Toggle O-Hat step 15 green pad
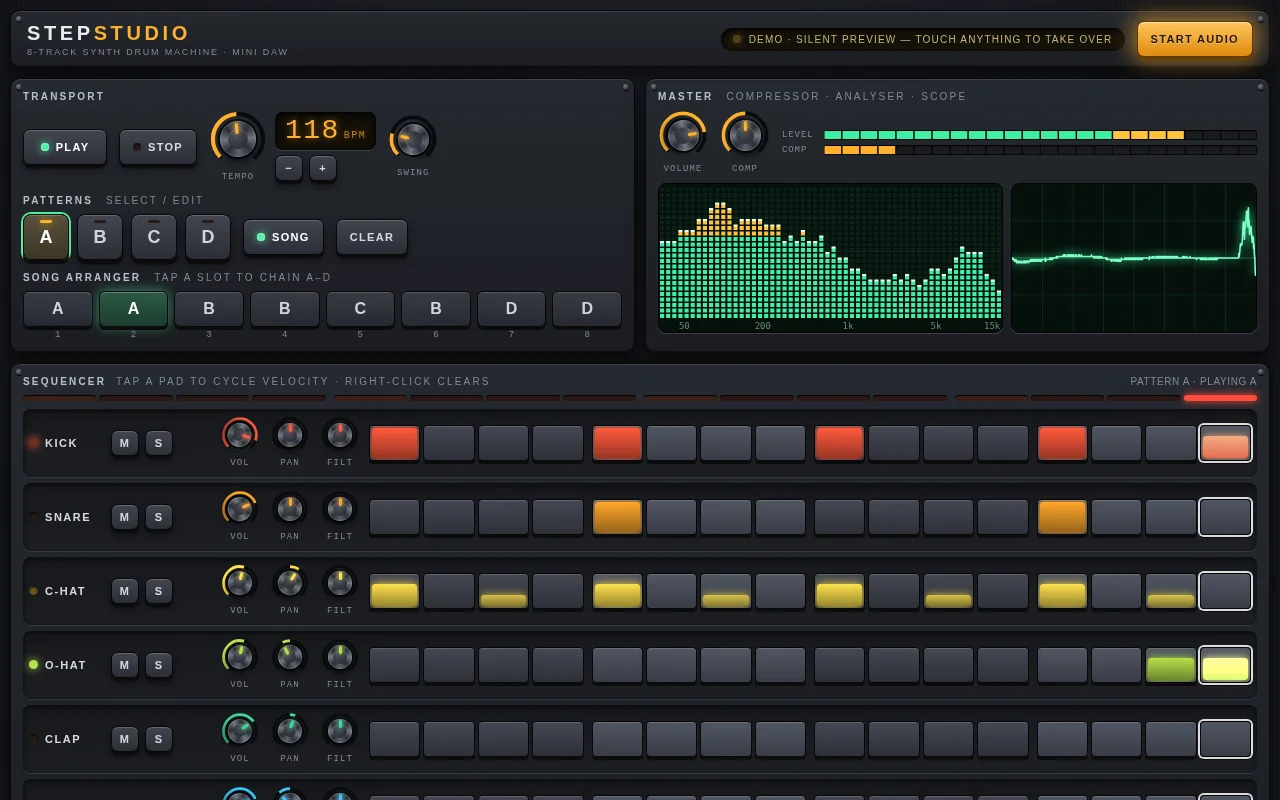 [x=1171, y=665]
